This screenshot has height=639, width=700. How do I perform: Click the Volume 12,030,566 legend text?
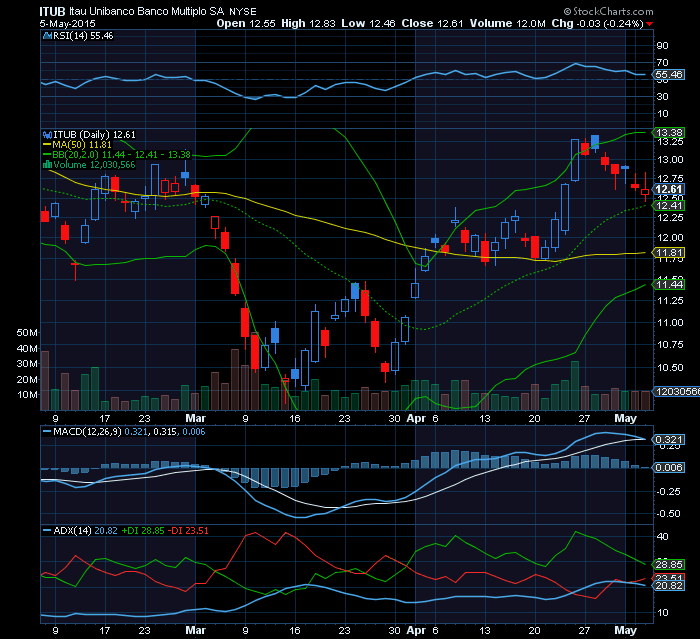pyautogui.click(x=94, y=165)
